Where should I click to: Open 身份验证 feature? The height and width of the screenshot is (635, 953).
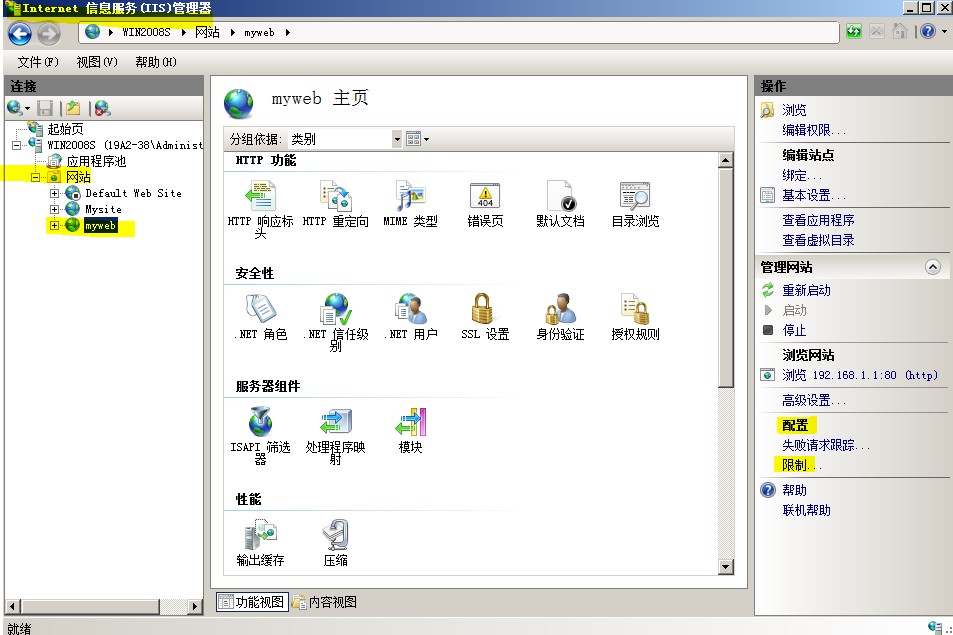point(560,317)
